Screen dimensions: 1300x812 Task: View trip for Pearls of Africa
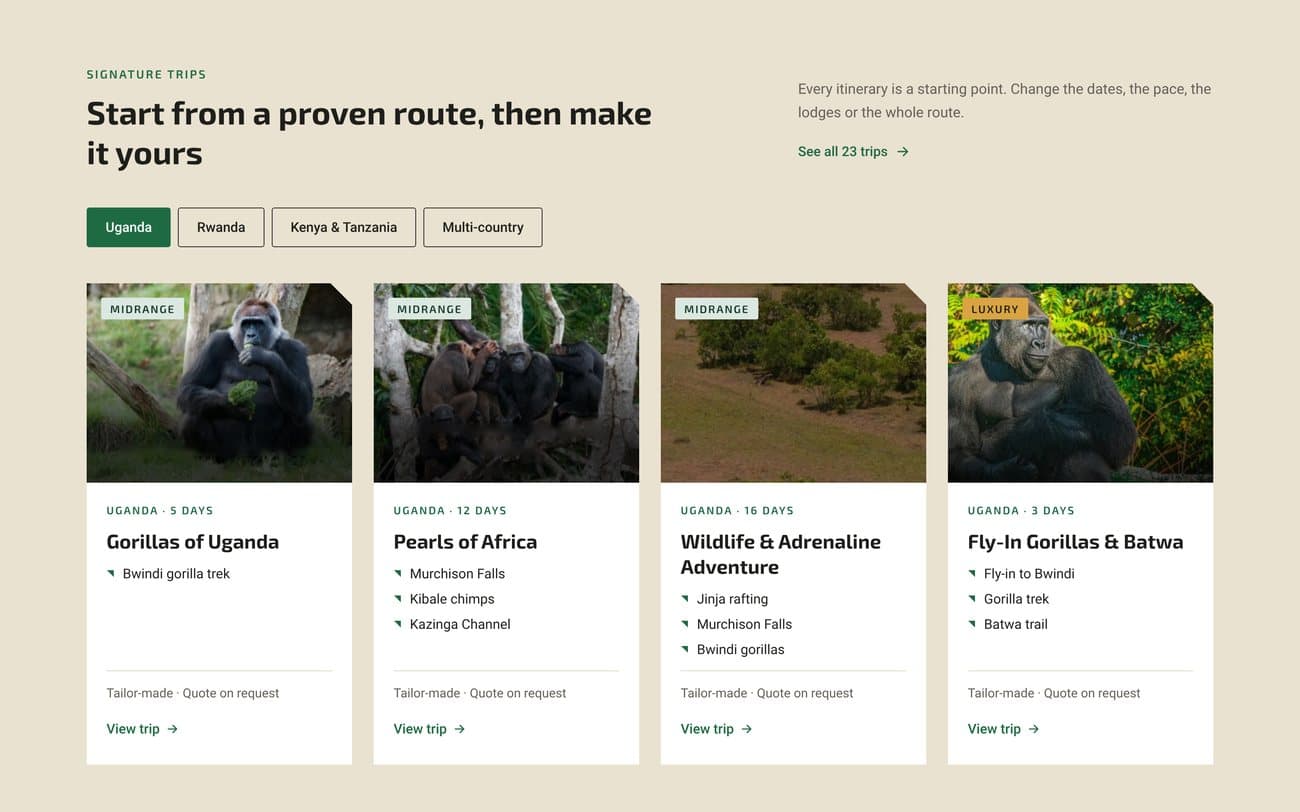pos(429,729)
